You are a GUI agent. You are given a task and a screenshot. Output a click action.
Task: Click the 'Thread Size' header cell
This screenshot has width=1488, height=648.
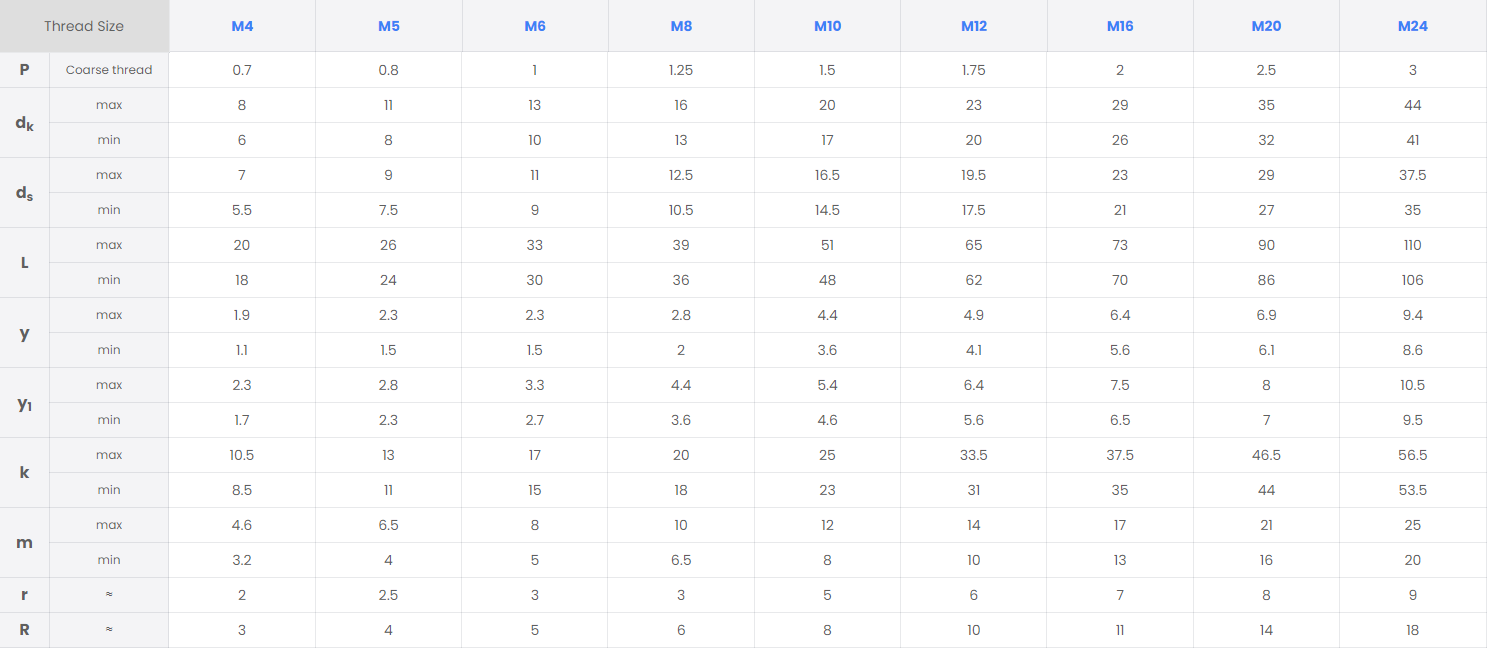[84, 26]
